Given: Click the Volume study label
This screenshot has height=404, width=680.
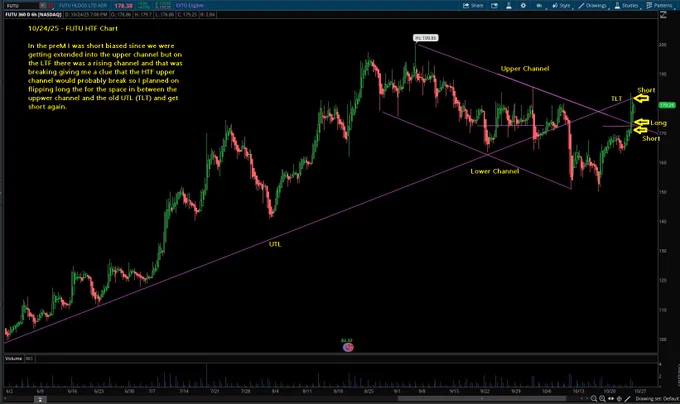Looking at the screenshot, I should point(13,358).
